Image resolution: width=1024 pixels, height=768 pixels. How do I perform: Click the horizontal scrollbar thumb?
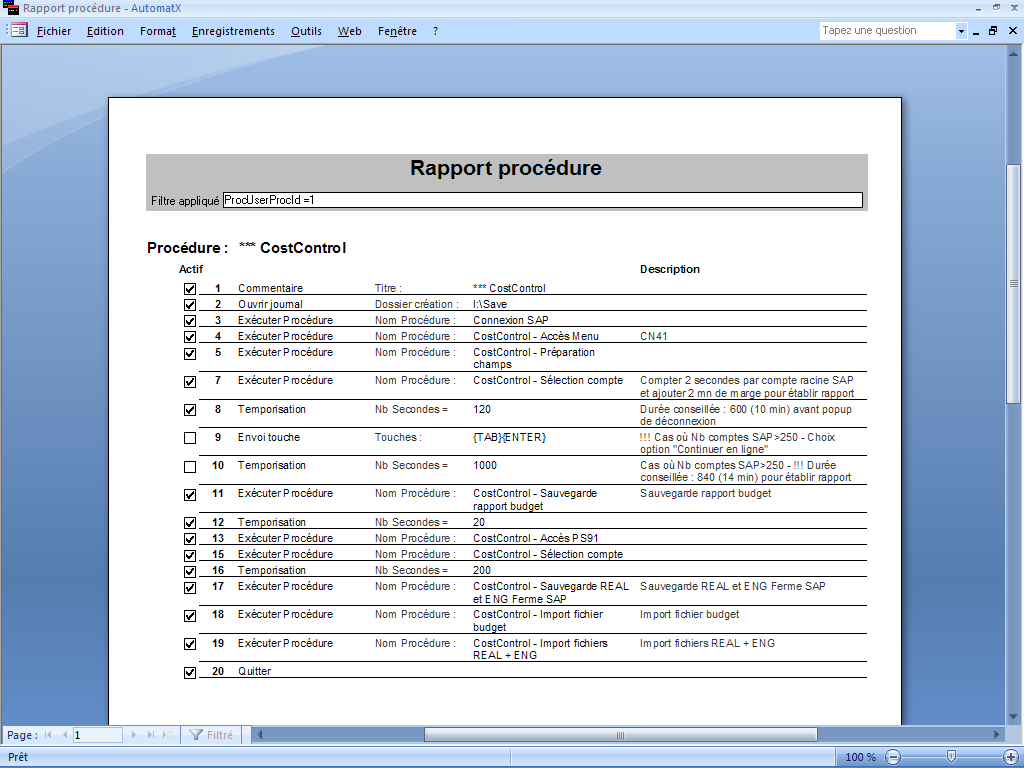pos(620,735)
